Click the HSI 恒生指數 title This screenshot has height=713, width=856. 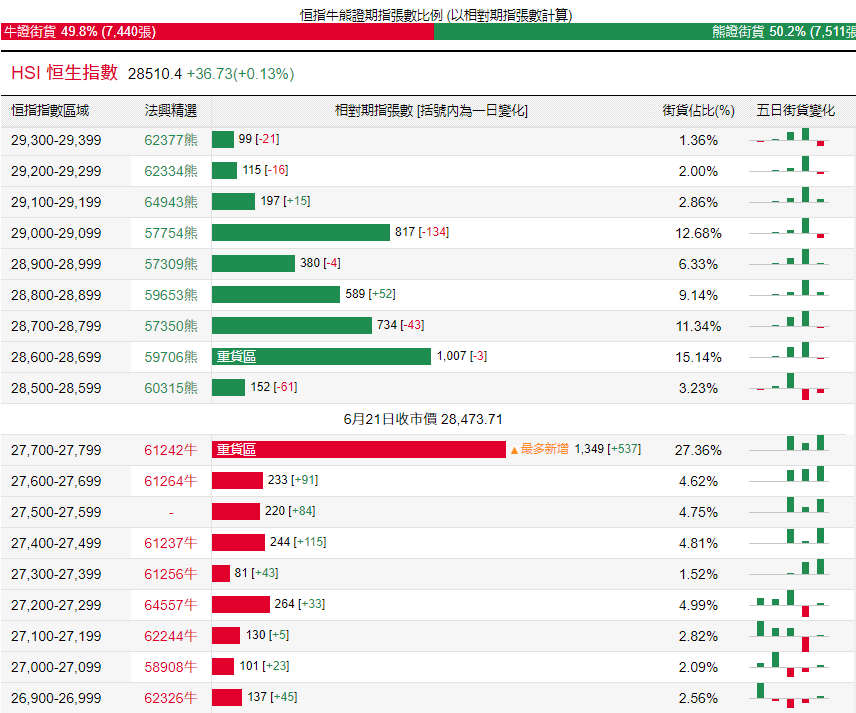tap(64, 73)
